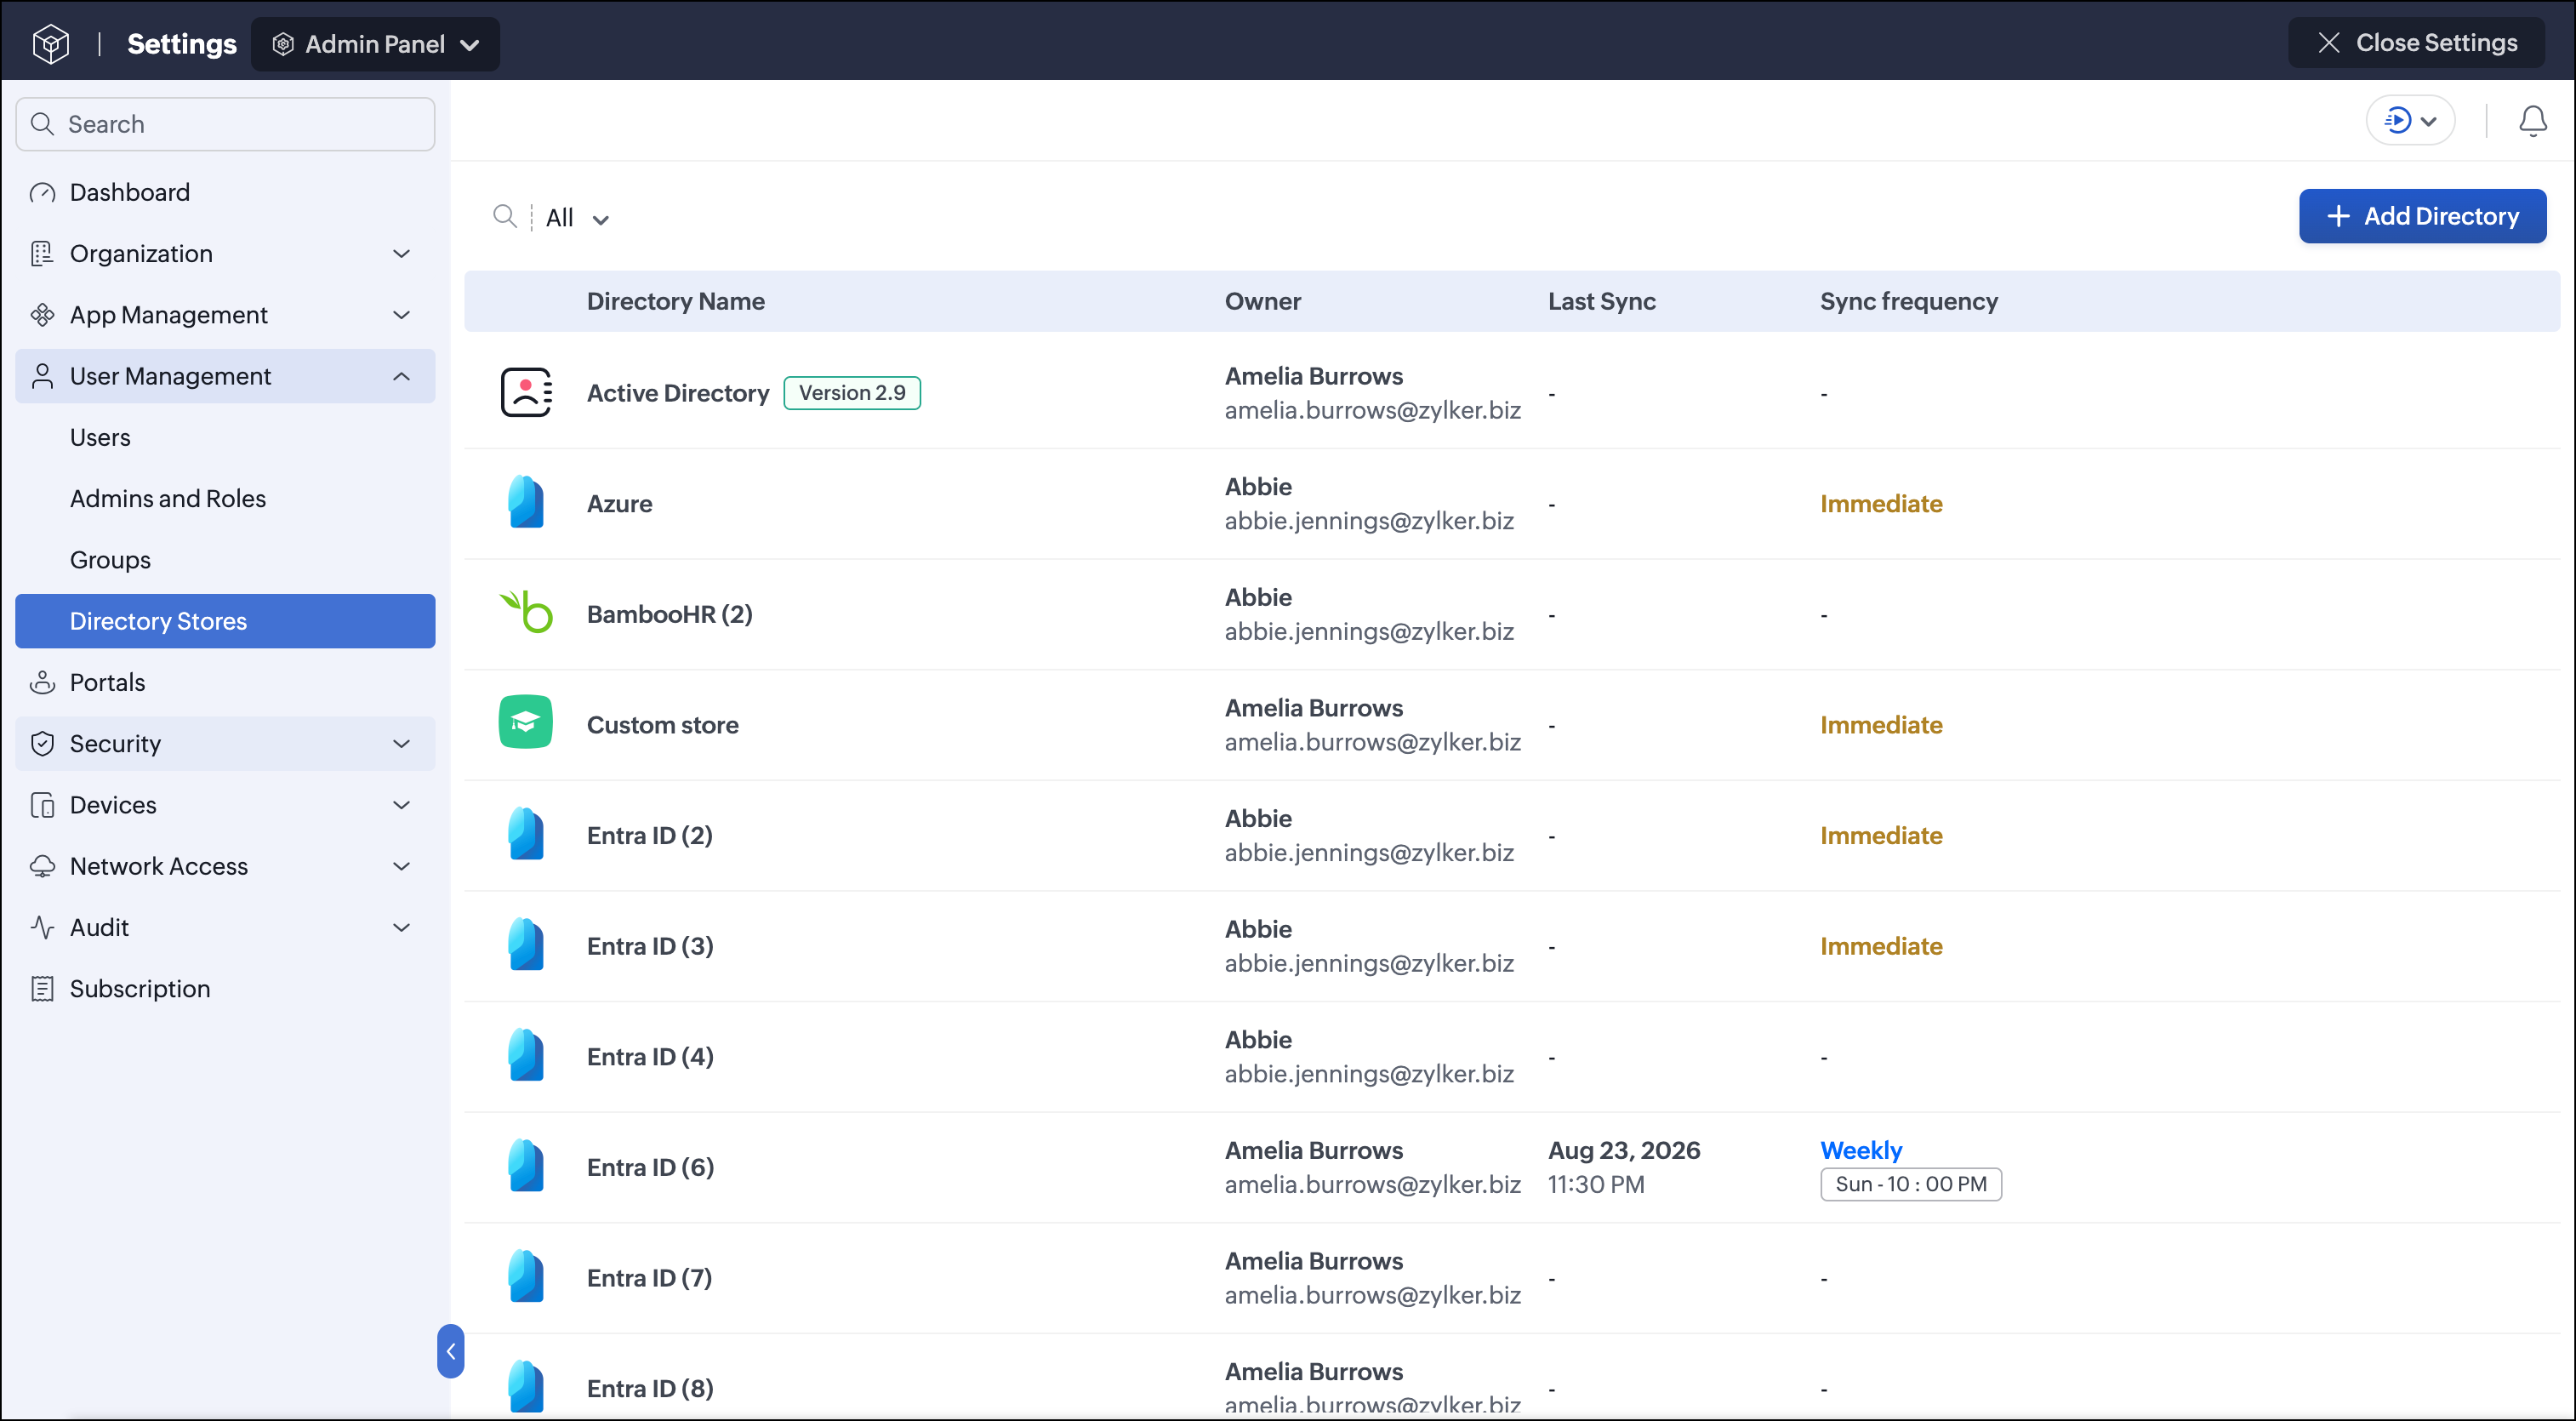Click the directory search magnifier icon
The width and height of the screenshot is (2576, 1421).
tap(505, 216)
